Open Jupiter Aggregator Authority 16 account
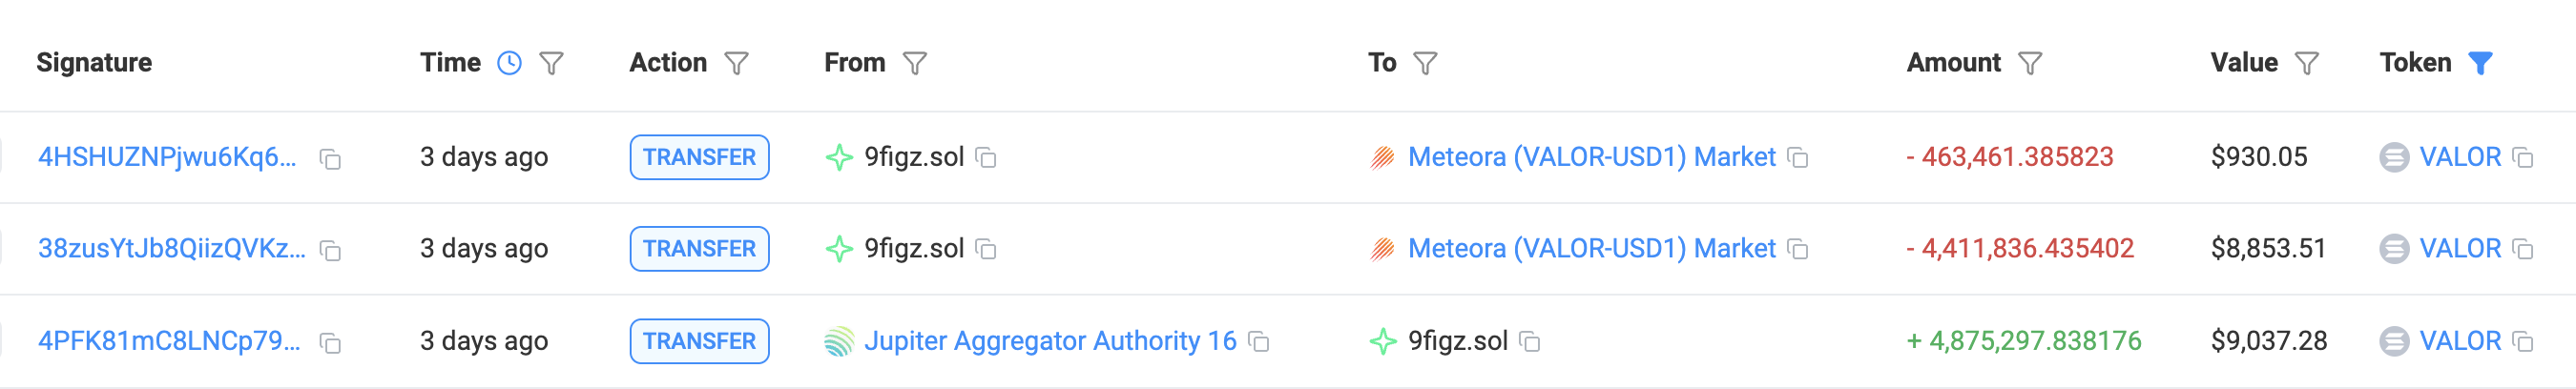Image resolution: width=2576 pixels, height=389 pixels. pos(1050,341)
